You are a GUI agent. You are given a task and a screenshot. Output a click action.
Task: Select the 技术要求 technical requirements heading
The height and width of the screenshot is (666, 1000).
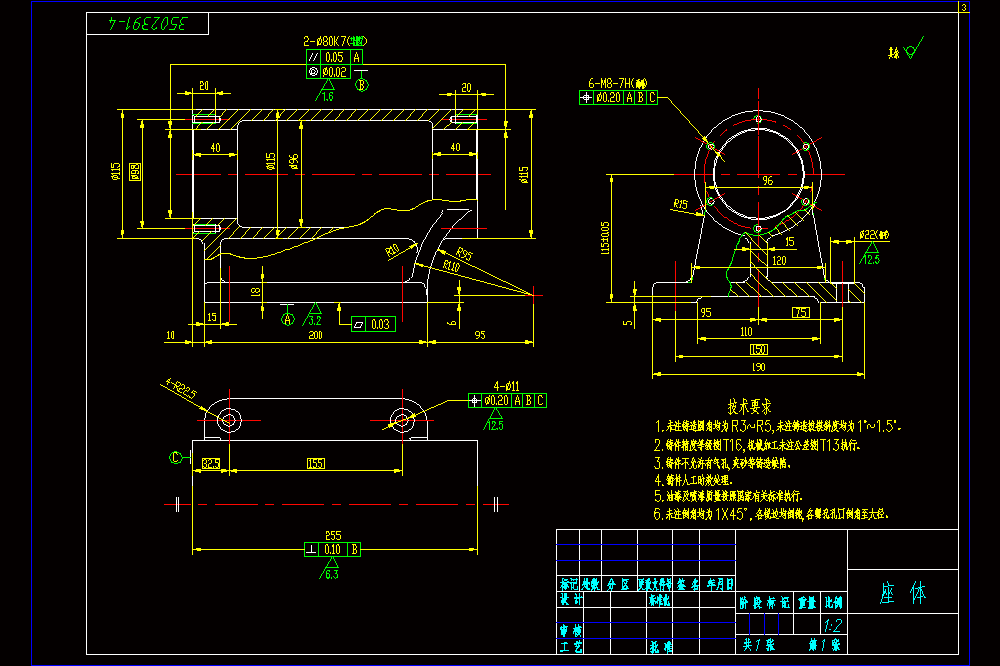pos(749,406)
